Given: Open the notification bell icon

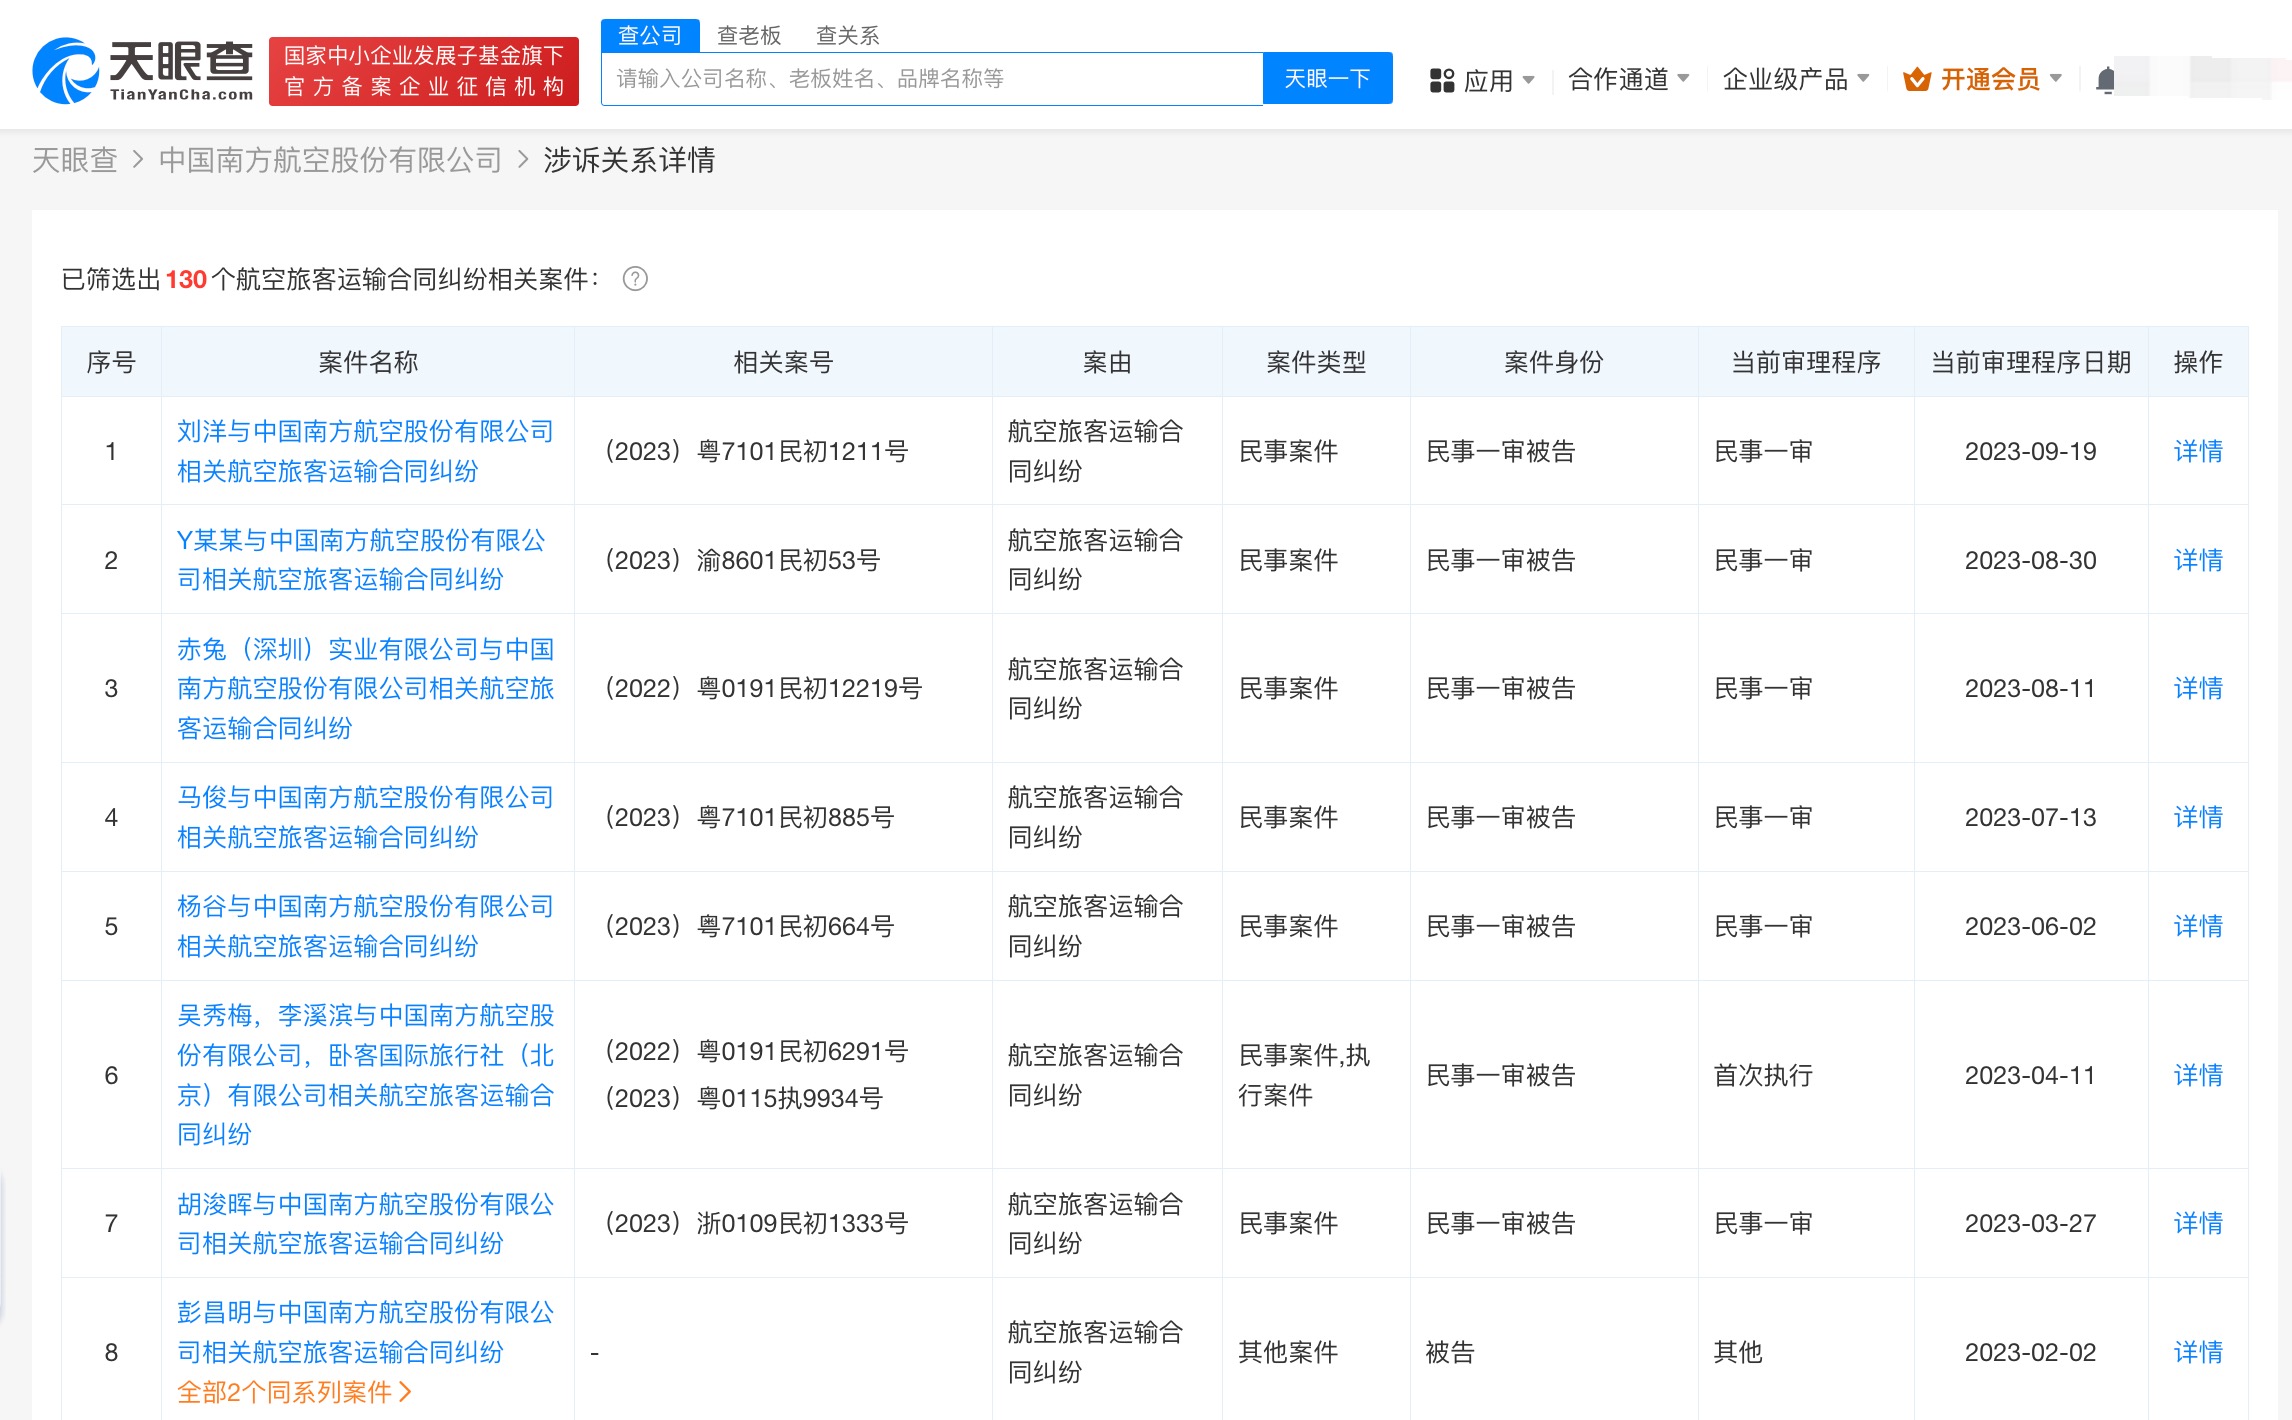Looking at the screenshot, I should 2106,79.
